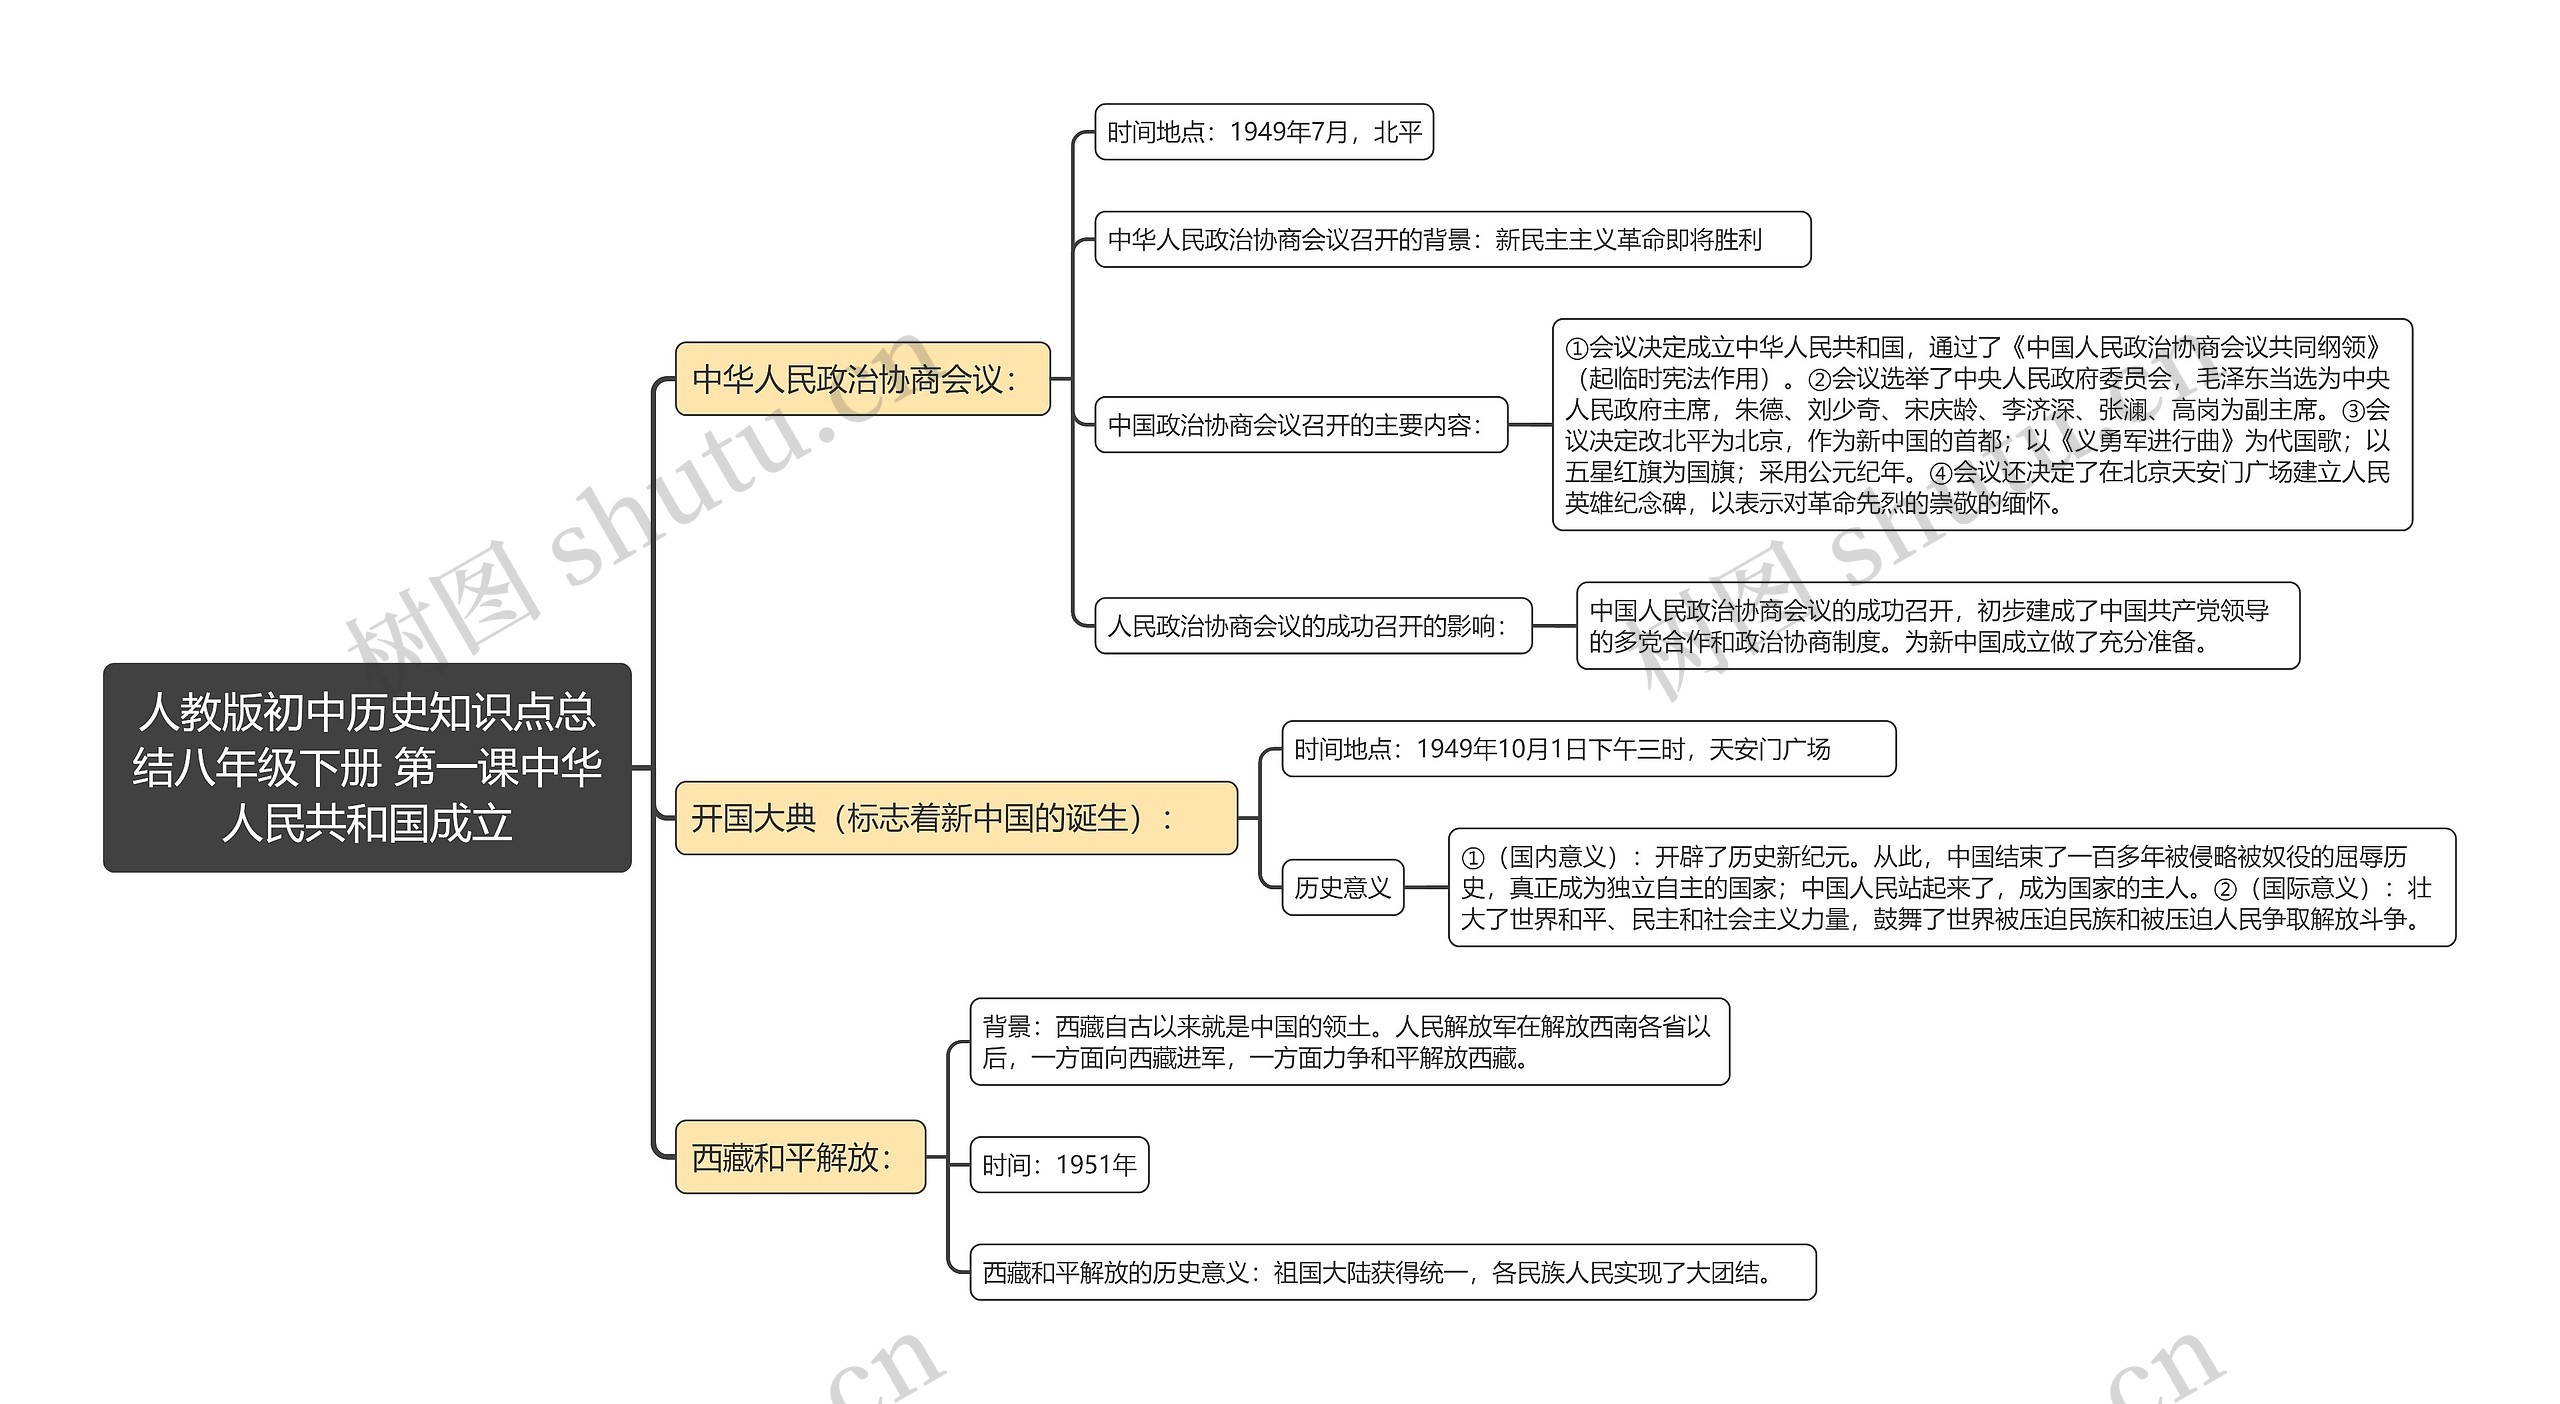Click node 背景：西藏自古以来就是中国的领土

(x=1349, y=1042)
